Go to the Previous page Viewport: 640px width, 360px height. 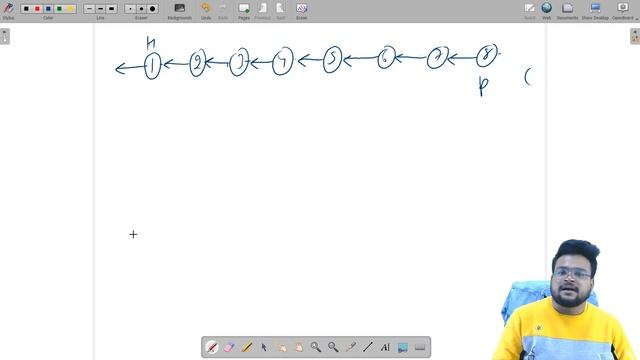click(262, 11)
